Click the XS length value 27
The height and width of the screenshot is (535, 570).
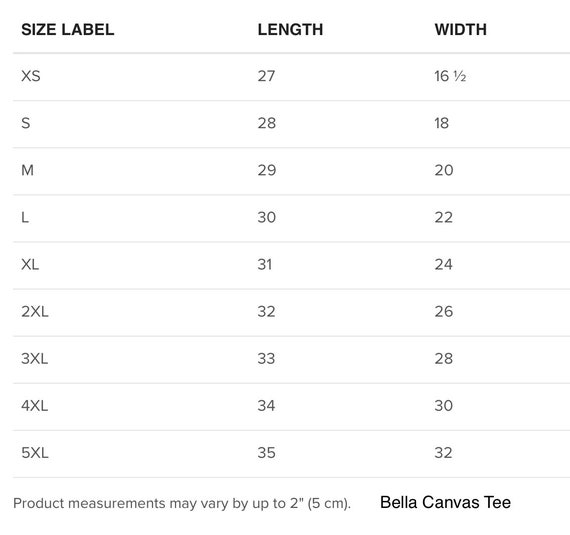266,76
